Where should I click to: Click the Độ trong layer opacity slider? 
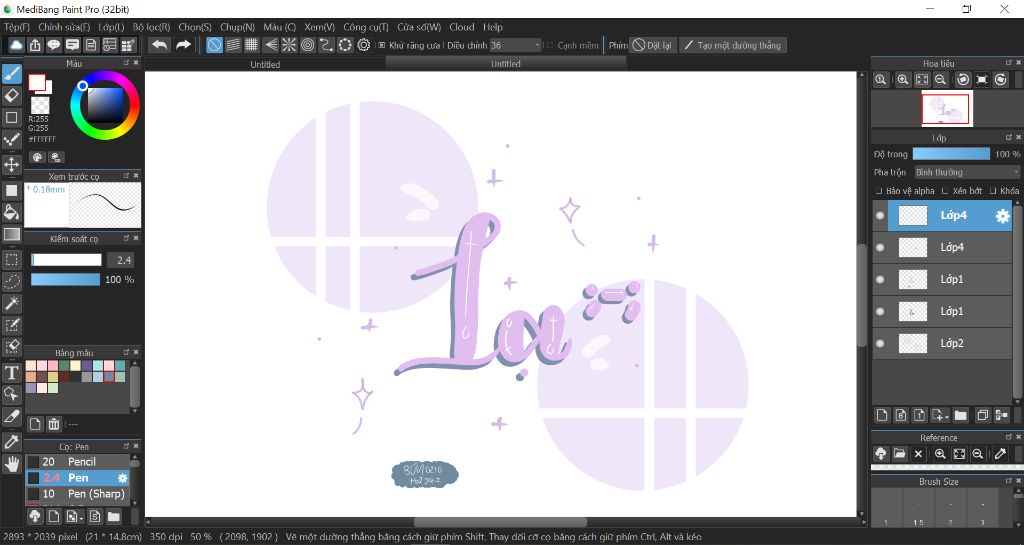(951, 154)
